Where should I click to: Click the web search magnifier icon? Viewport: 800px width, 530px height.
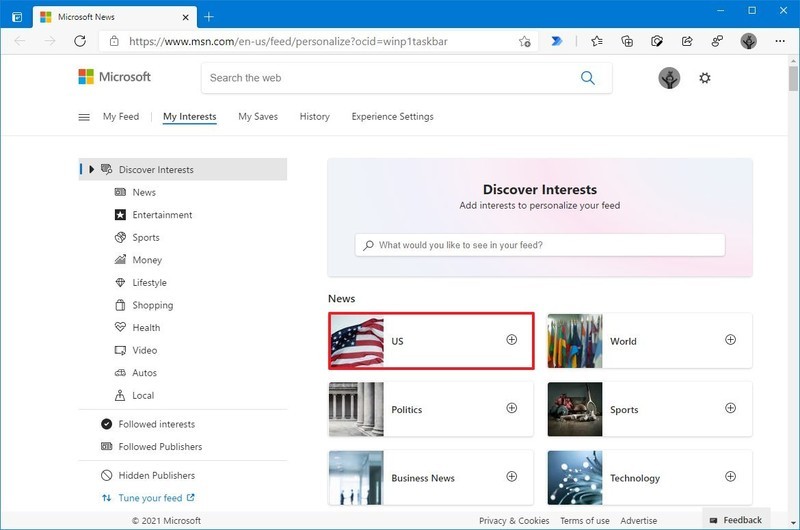(x=588, y=78)
